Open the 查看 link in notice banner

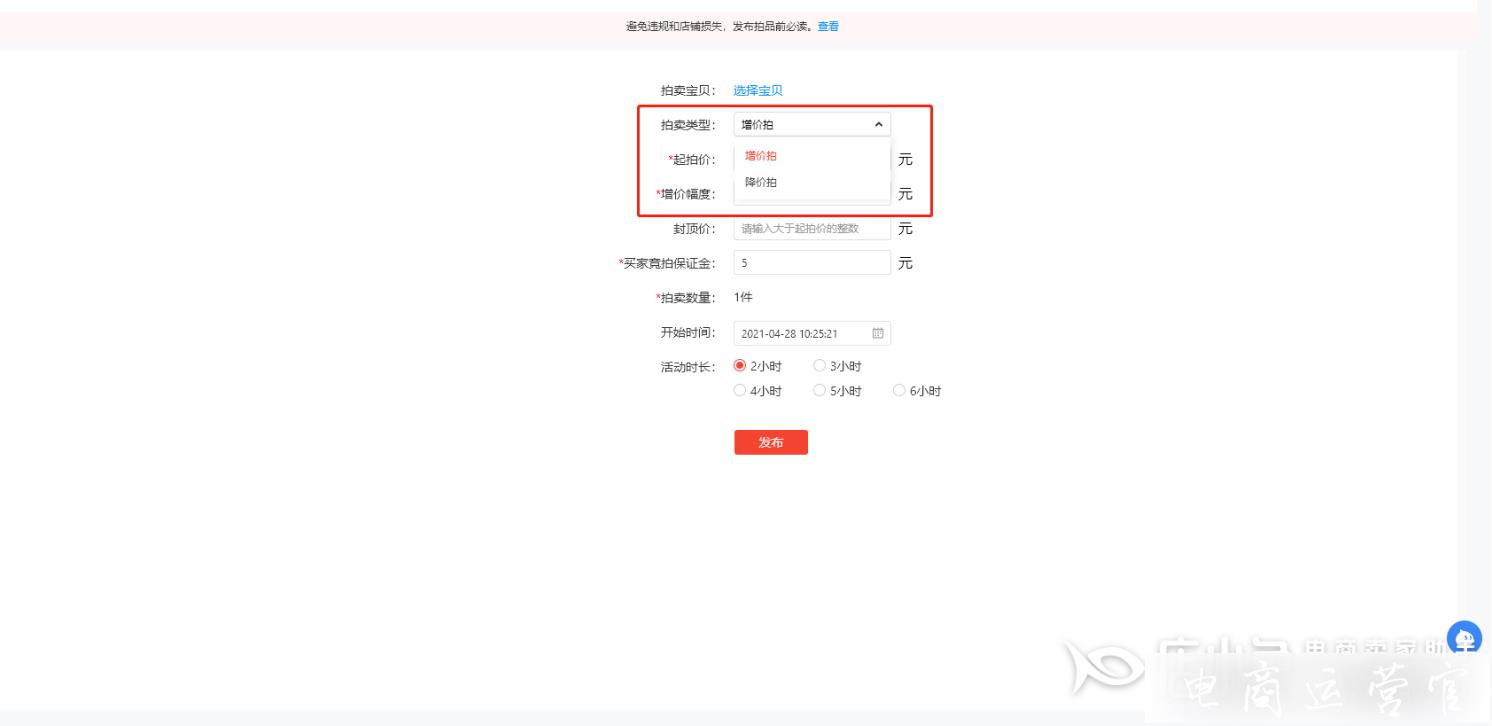tap(828, 26)
